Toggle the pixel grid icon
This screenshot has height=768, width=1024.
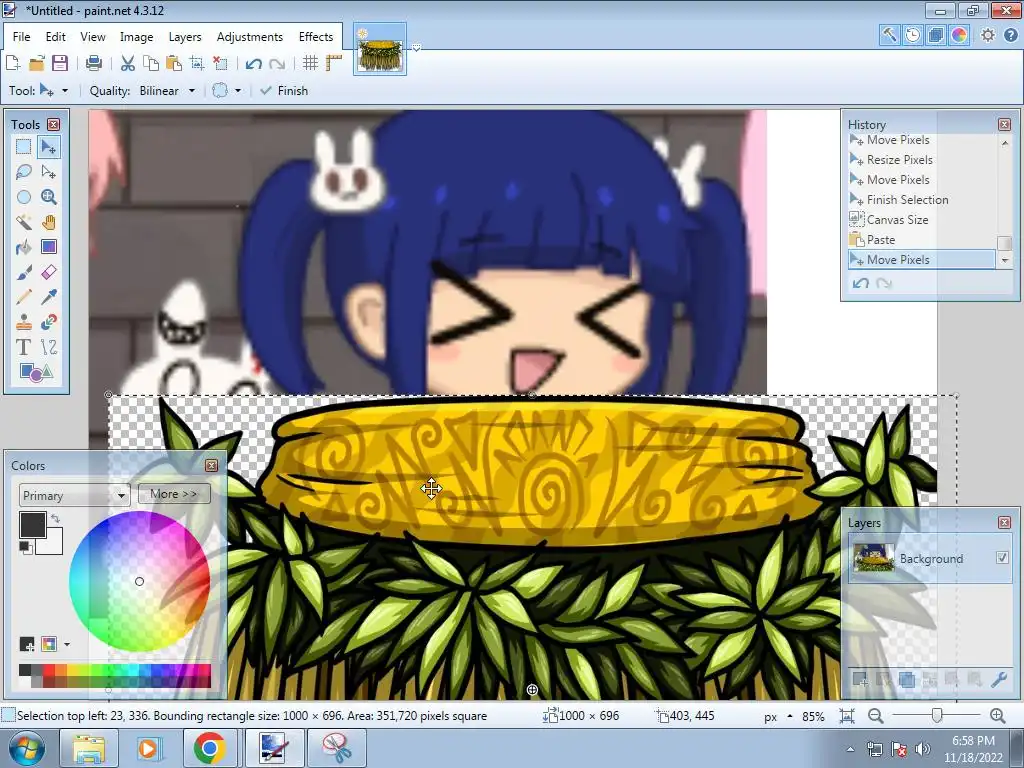tap(310, 63)
